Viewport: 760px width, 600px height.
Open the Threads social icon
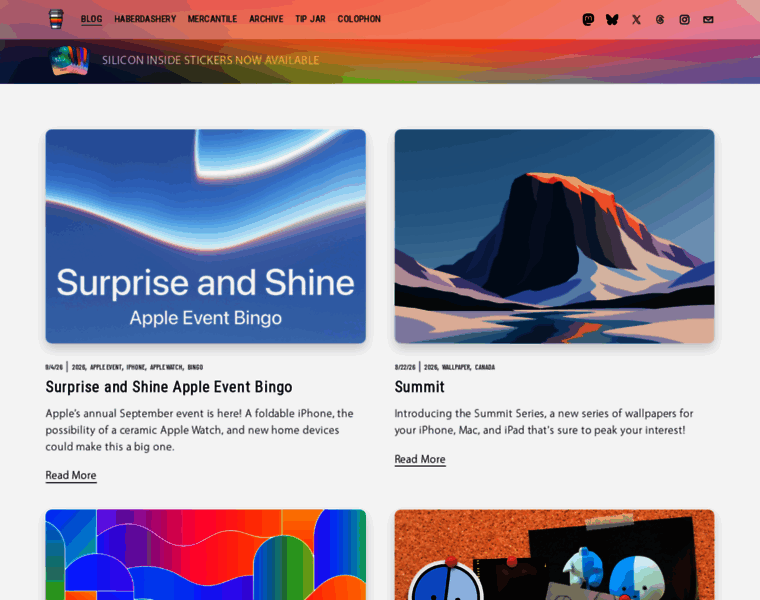coord(660,19)
